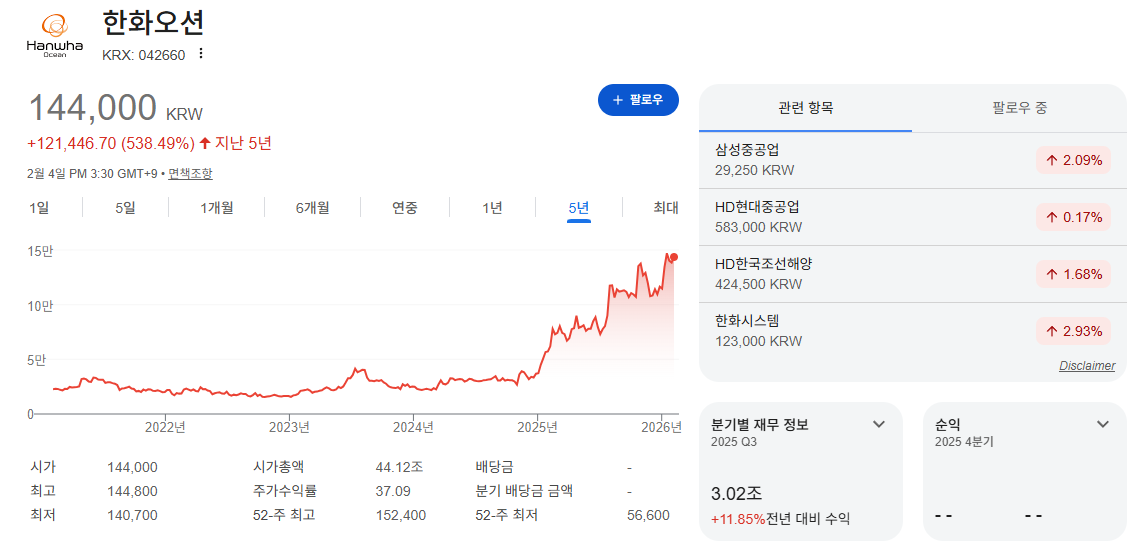Click the Hanwha Ocean logo
This screenshot has height=558, width=1148.
click(55, 35)
